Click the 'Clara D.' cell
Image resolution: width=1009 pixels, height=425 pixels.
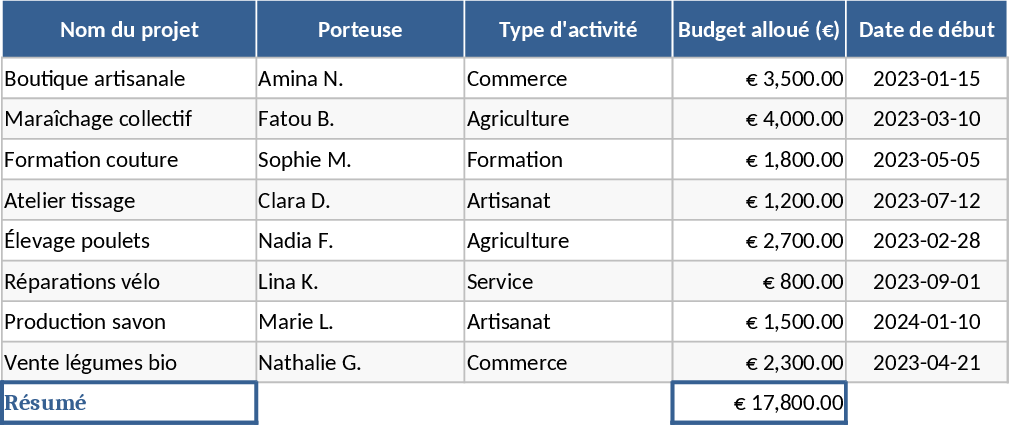(x=360, y=201)
